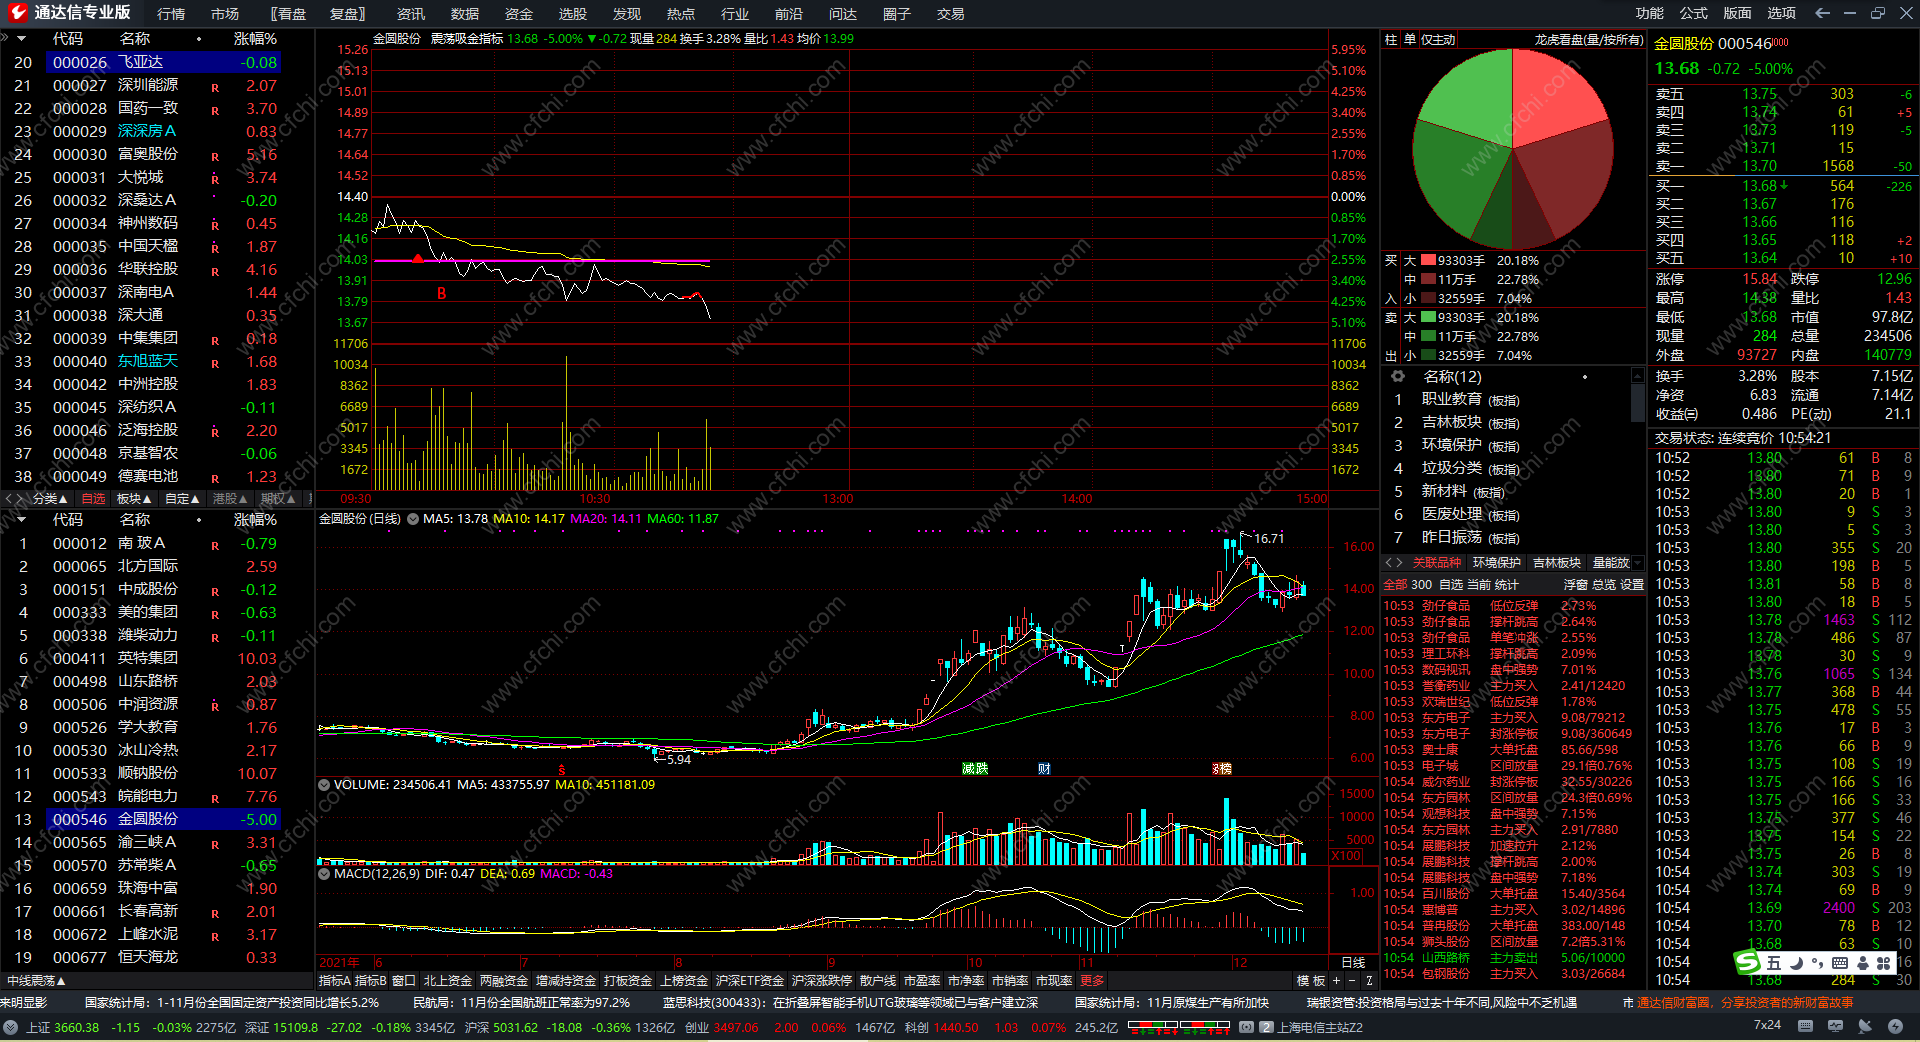Open the 资讯 menu
1920x1042 pixels.
point(411,14)
